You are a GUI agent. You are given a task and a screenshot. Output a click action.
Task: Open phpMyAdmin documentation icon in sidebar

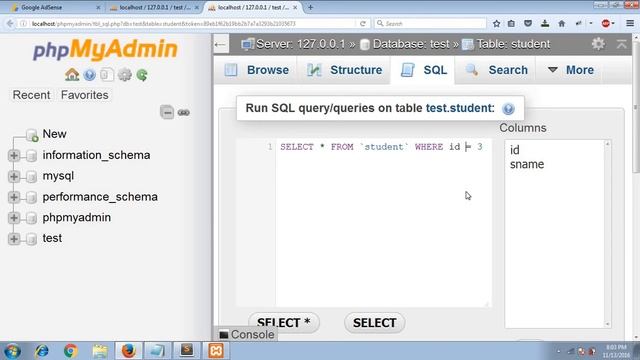pos(89,75)
